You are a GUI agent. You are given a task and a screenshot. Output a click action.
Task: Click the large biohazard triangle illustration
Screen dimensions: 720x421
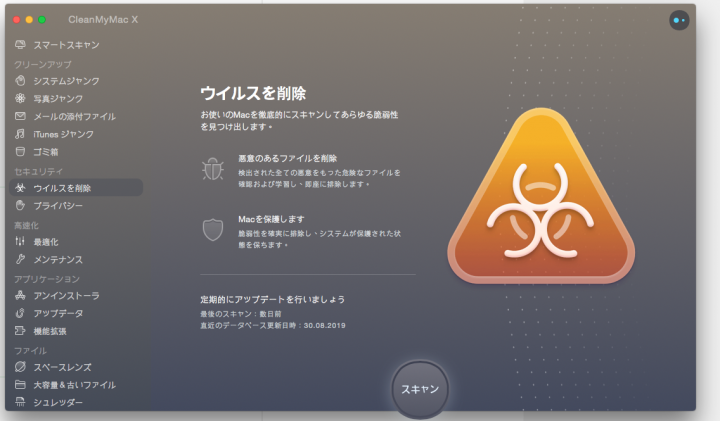pos(541,197)
